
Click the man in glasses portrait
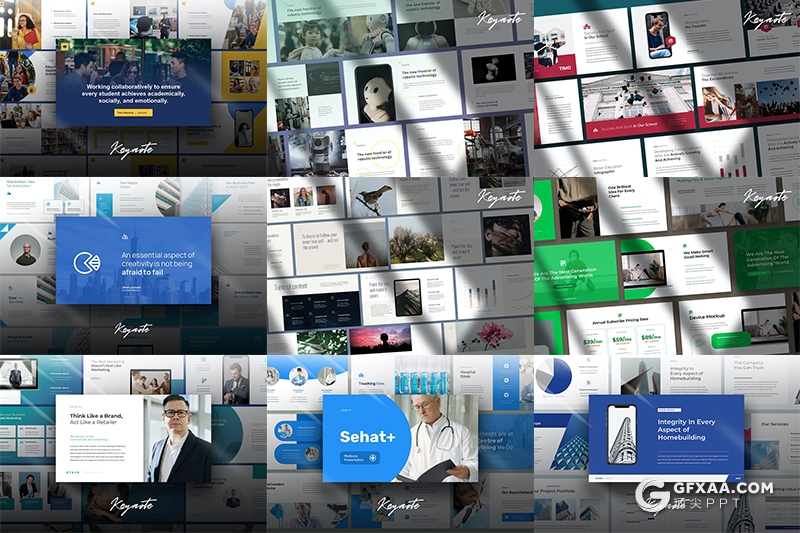[178, 438]
